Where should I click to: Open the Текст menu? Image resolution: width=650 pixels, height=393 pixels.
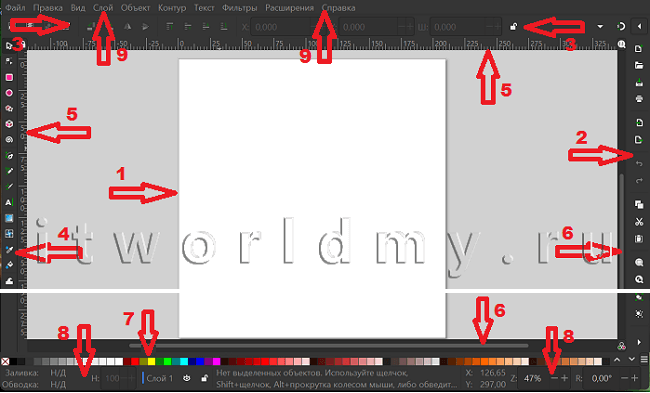(204, 8)
